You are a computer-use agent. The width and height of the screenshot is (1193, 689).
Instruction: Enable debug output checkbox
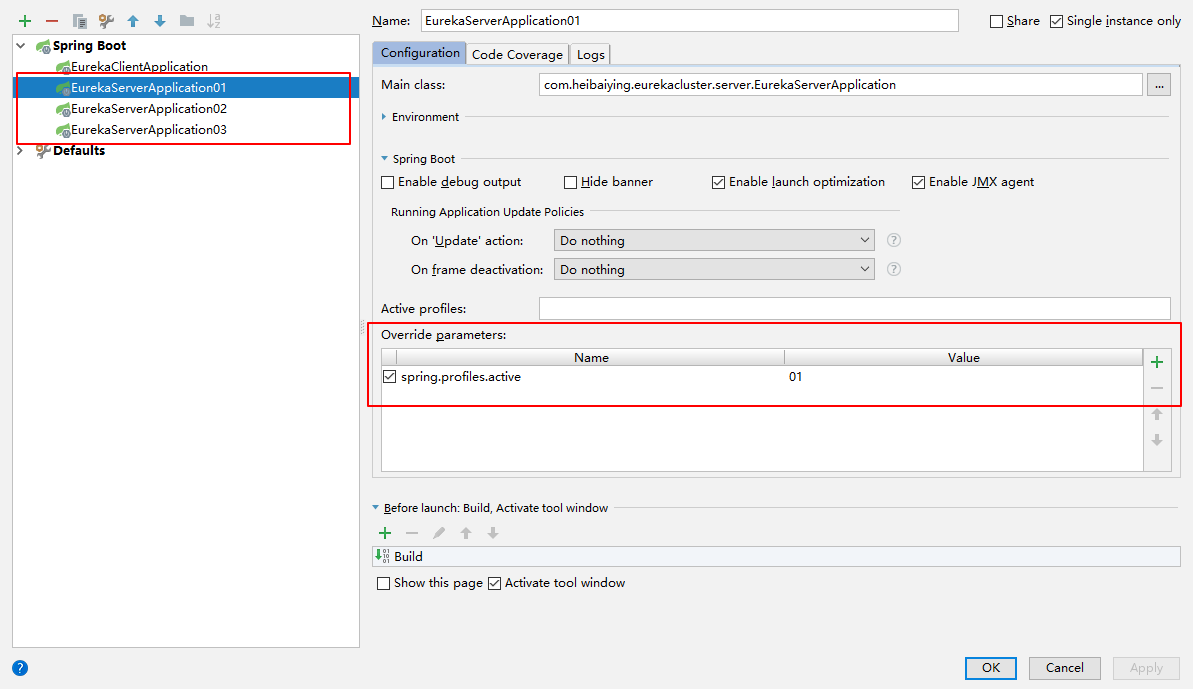click(x=388, y=182)
